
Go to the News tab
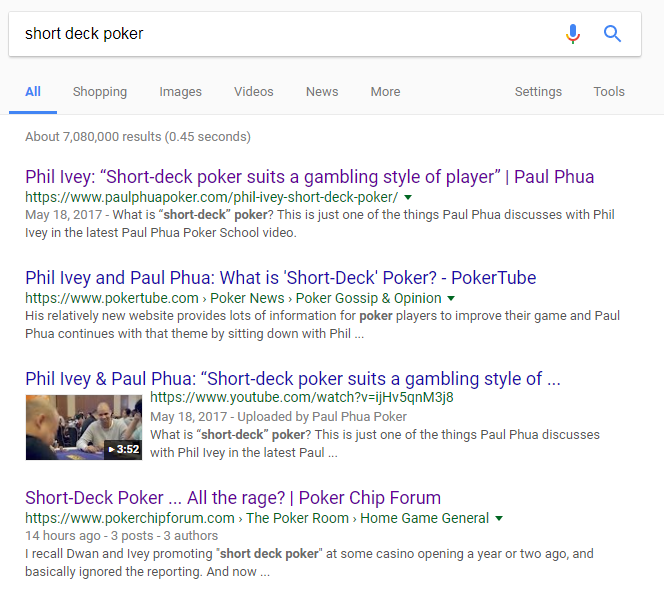[x=322, y=92]
